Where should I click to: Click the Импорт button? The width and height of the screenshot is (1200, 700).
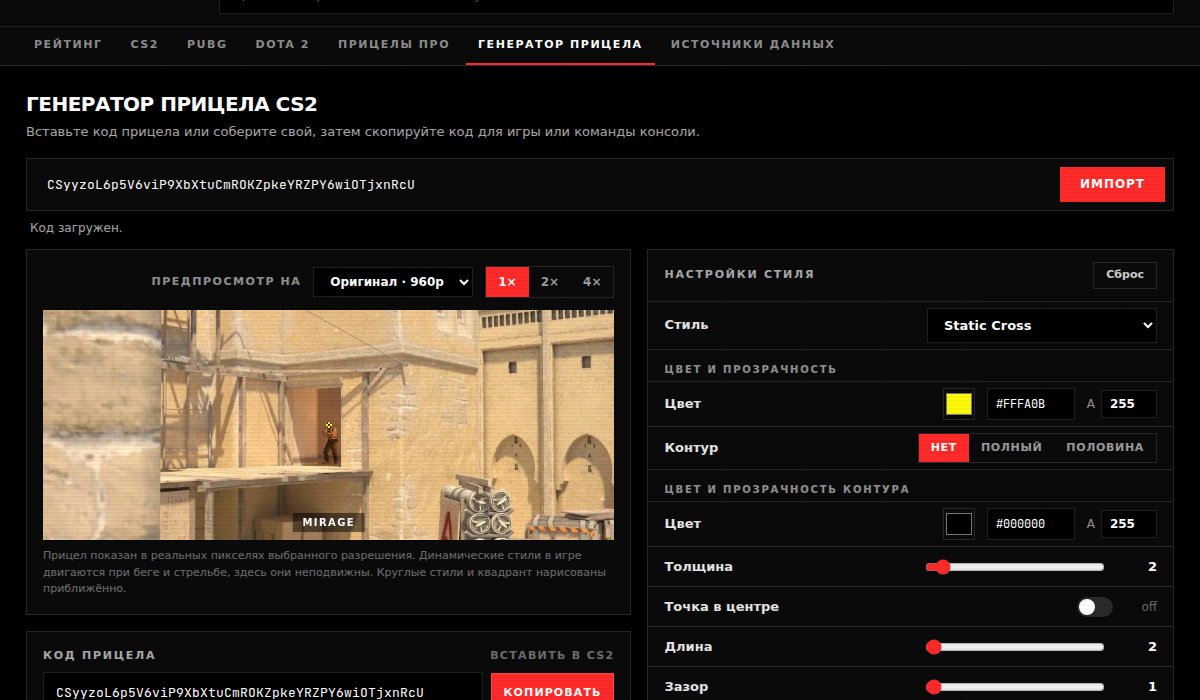pos(1112,185)
